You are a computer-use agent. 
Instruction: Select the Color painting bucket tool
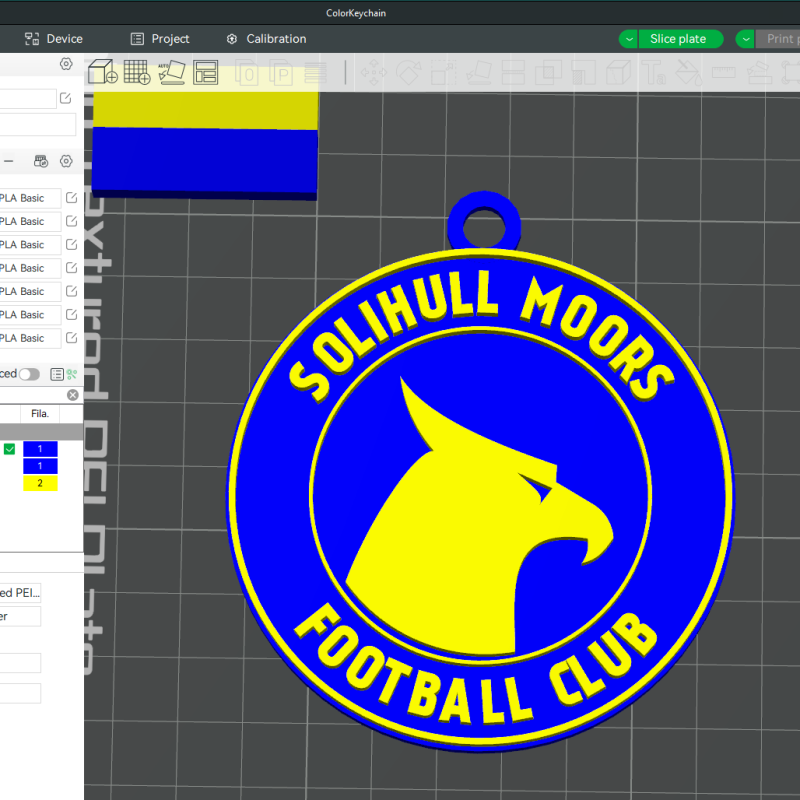coord(688,73)
